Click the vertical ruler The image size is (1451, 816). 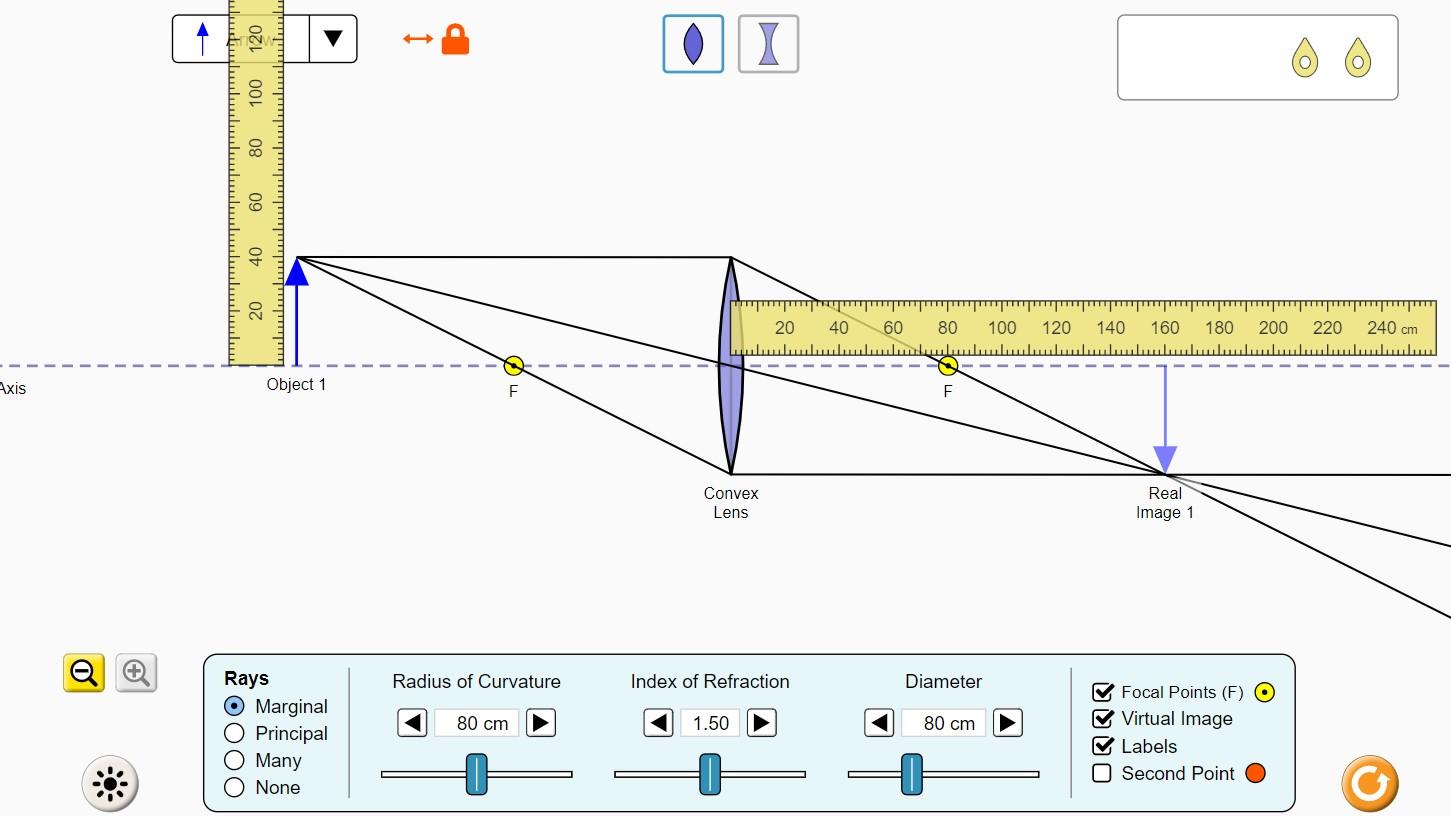tap(256, 182)
